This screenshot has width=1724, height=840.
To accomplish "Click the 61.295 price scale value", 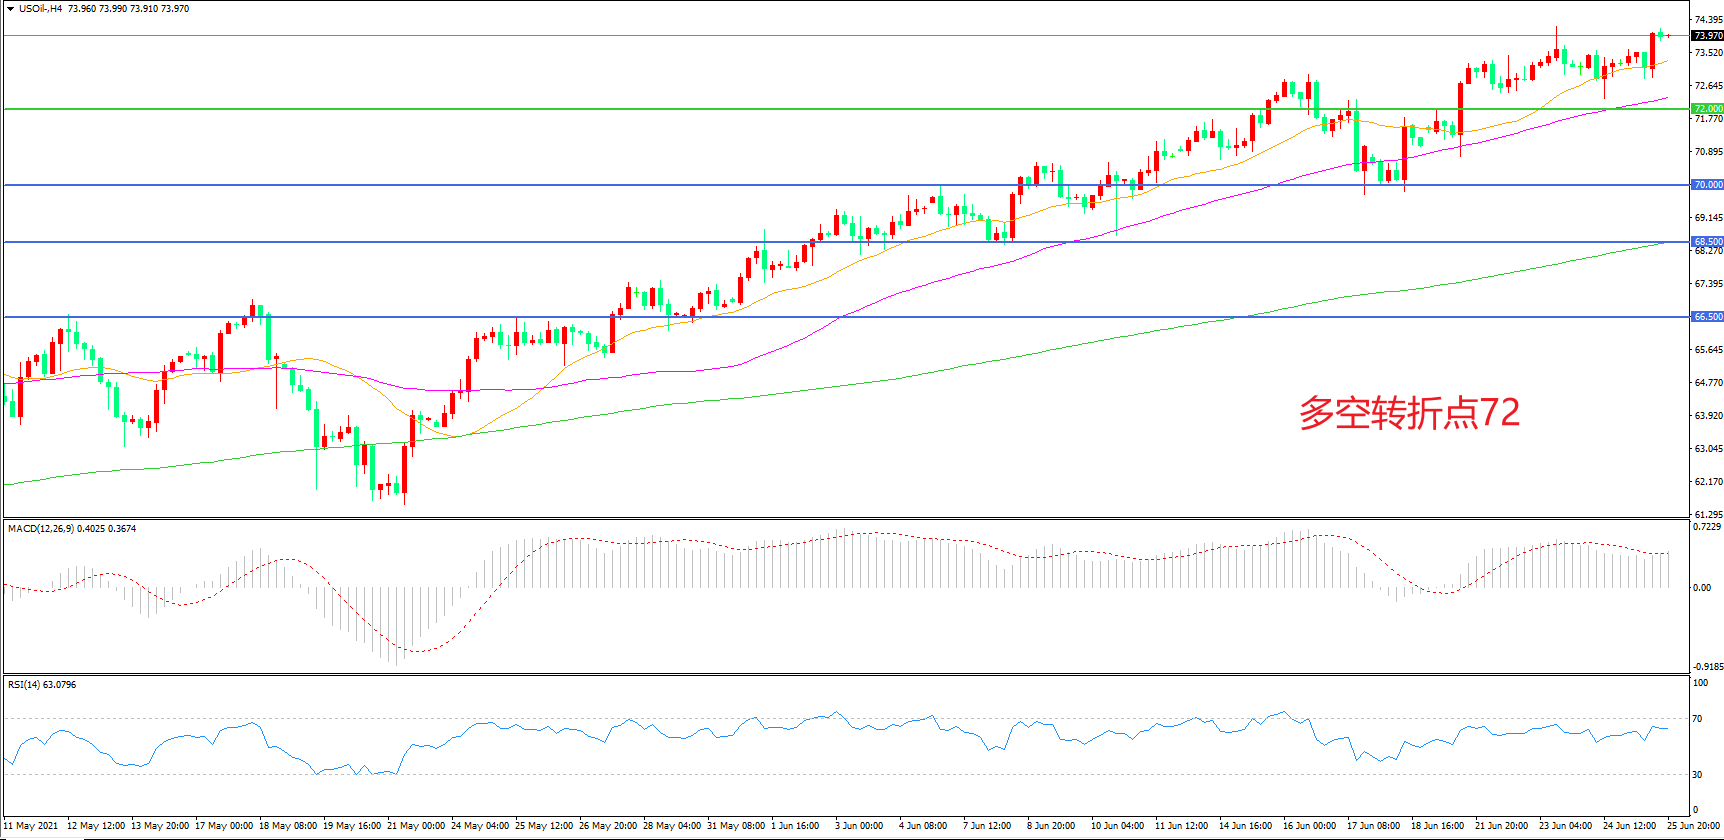I will [1707, 514].
